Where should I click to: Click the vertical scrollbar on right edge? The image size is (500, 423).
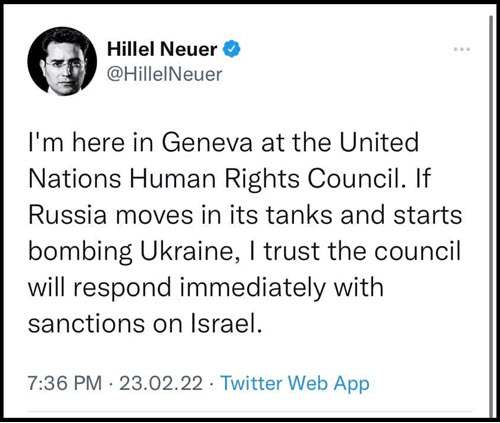(x=491, y=217)
